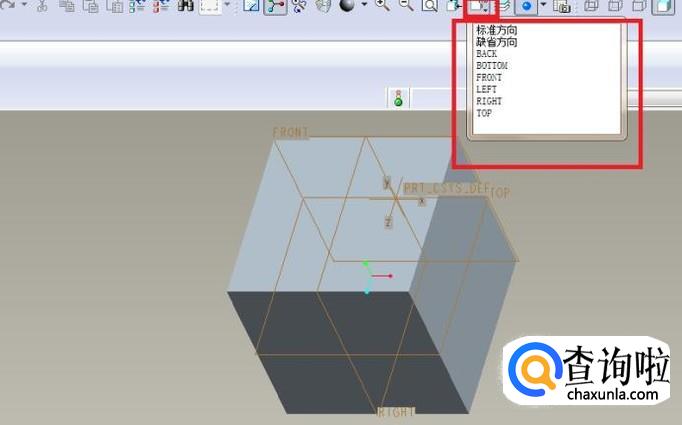The image size is (682, 425).
Task: Choose the FRONT saved view
Action: pyautogui.click(x=489, y=77)
